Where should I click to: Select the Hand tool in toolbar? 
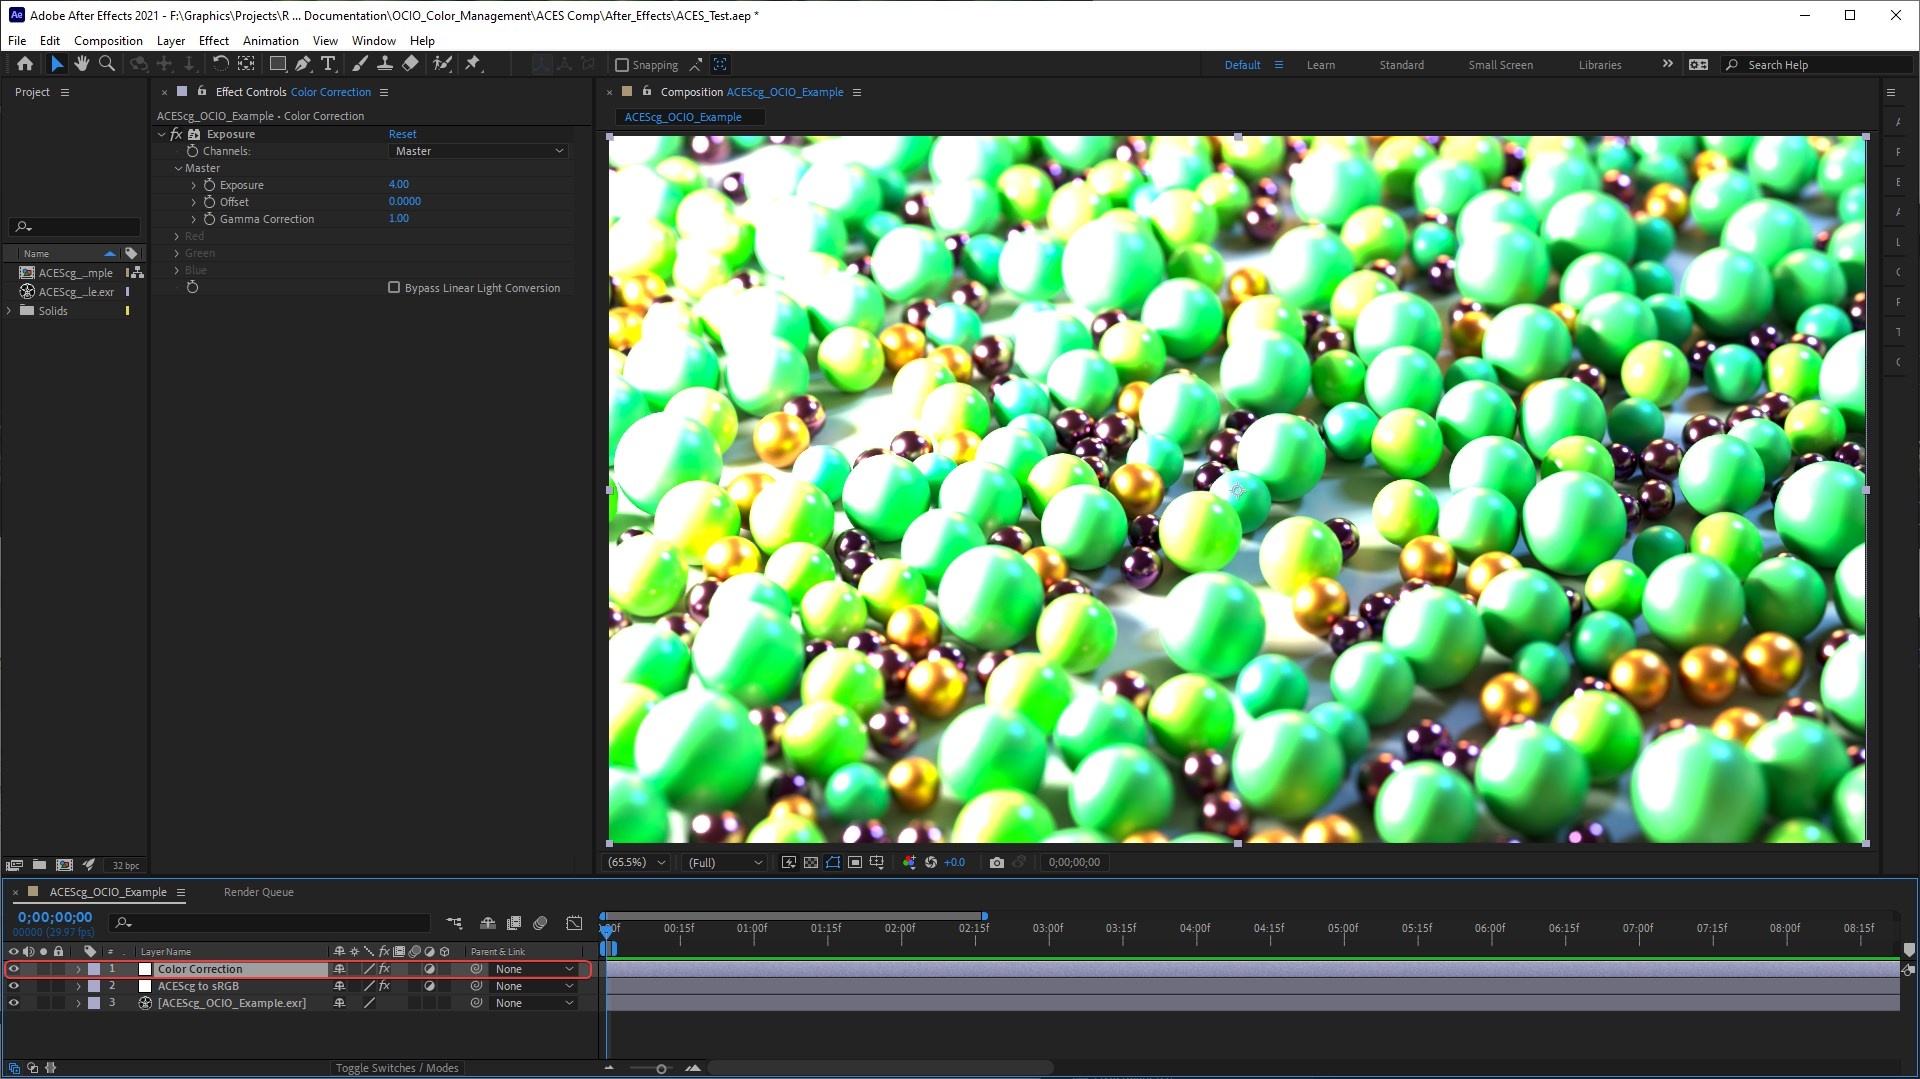tap(81, 64)
